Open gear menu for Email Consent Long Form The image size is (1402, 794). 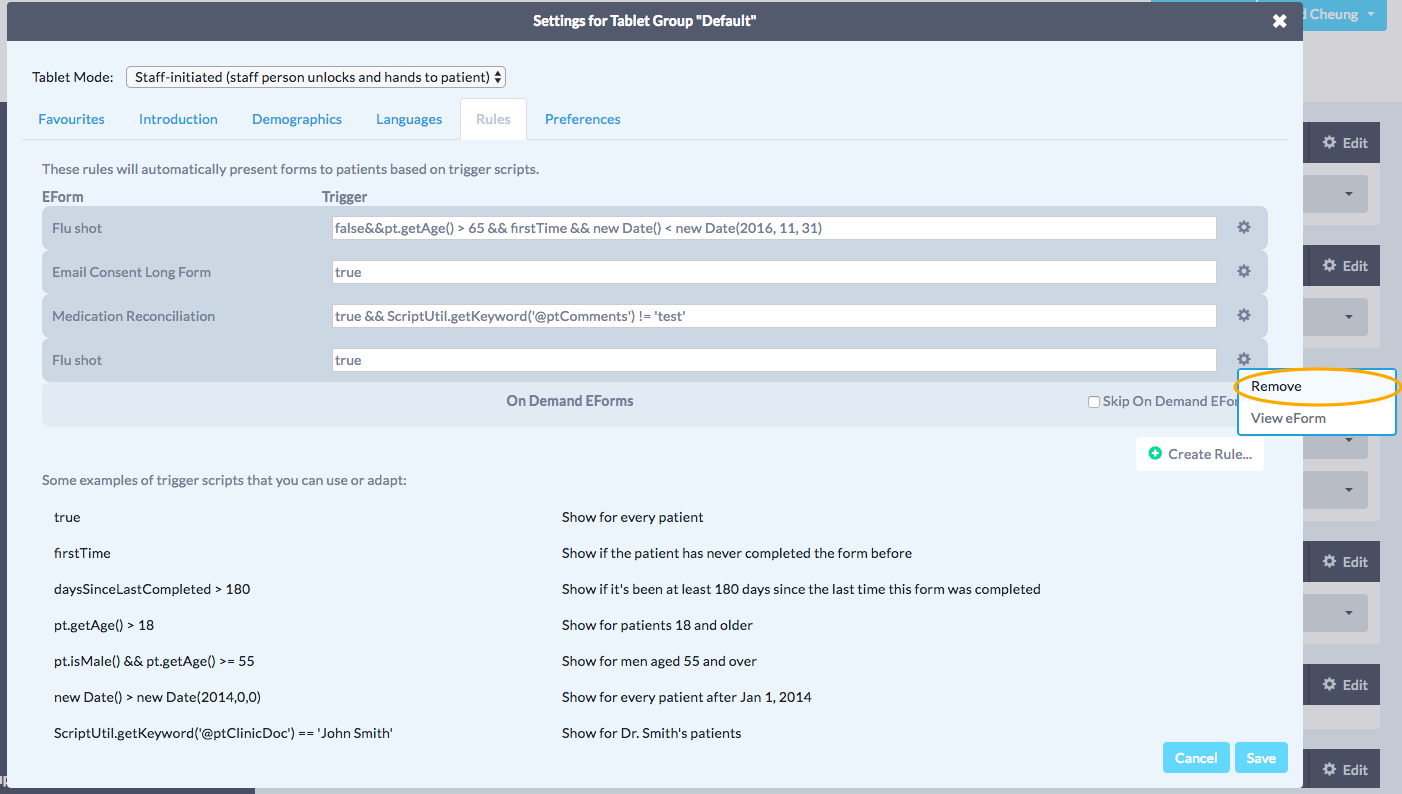pyautogui.click(x=1244, y=272)
